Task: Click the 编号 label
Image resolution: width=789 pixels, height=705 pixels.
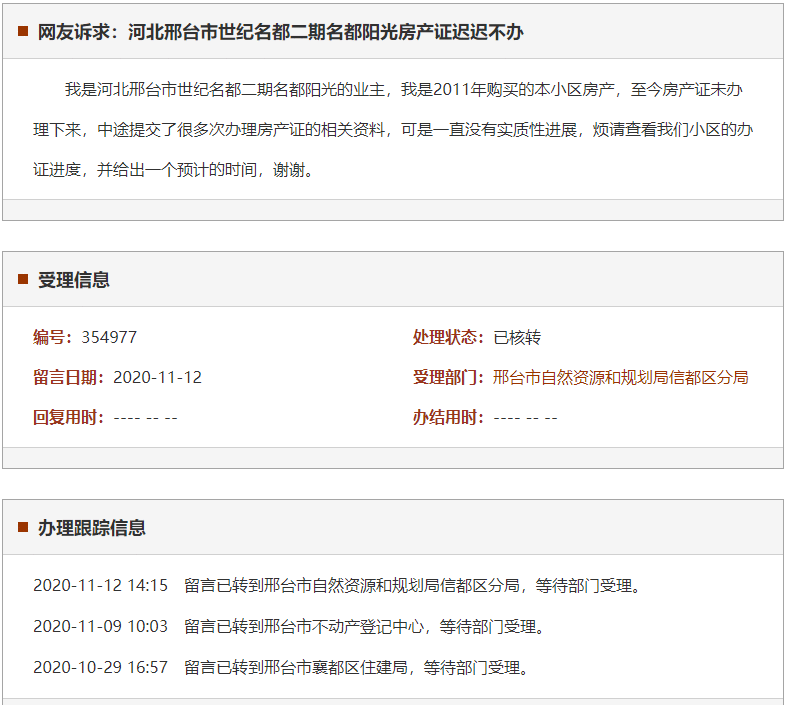Action: click(53, 337)
